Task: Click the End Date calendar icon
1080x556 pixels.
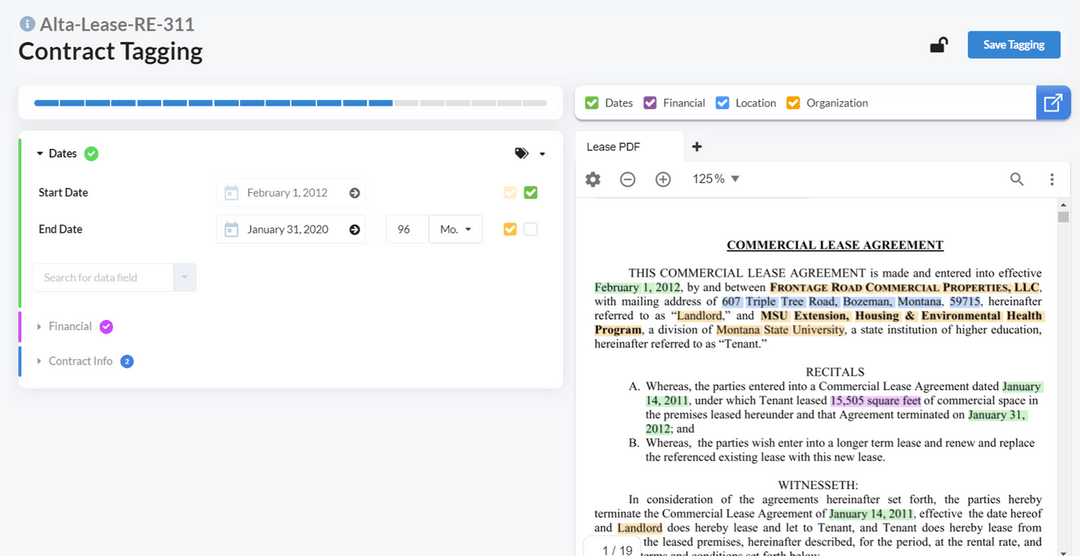Action: click(x=231, y=229)
